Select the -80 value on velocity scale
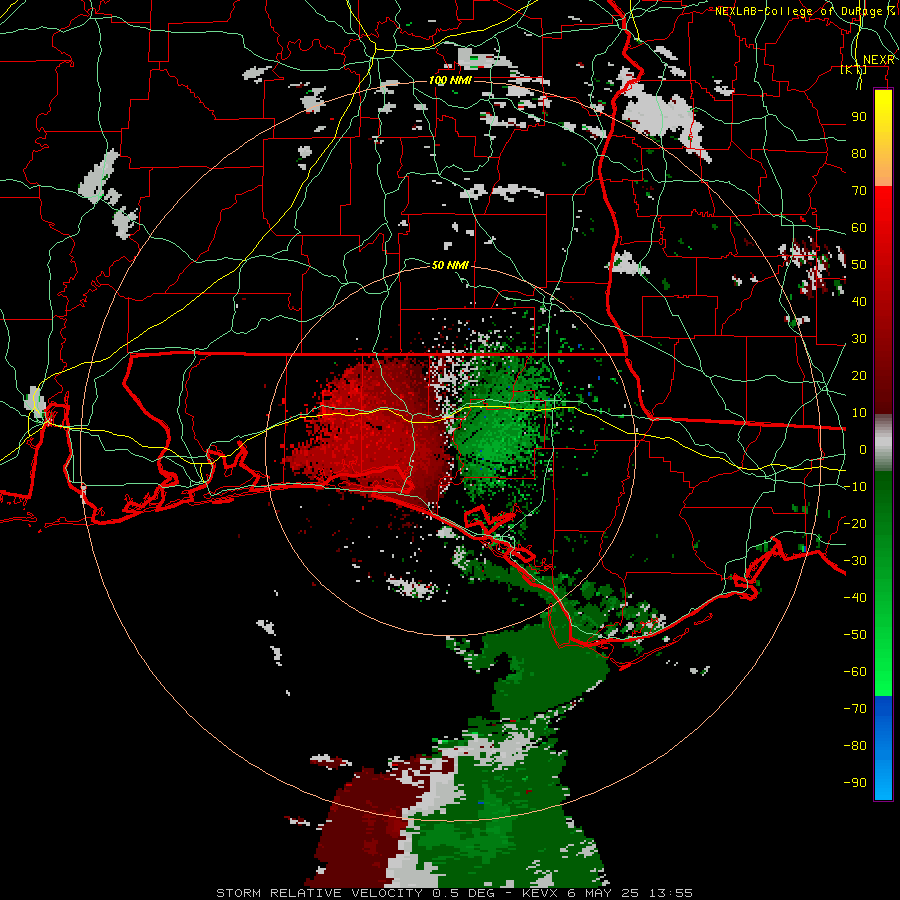 point(855,746)
